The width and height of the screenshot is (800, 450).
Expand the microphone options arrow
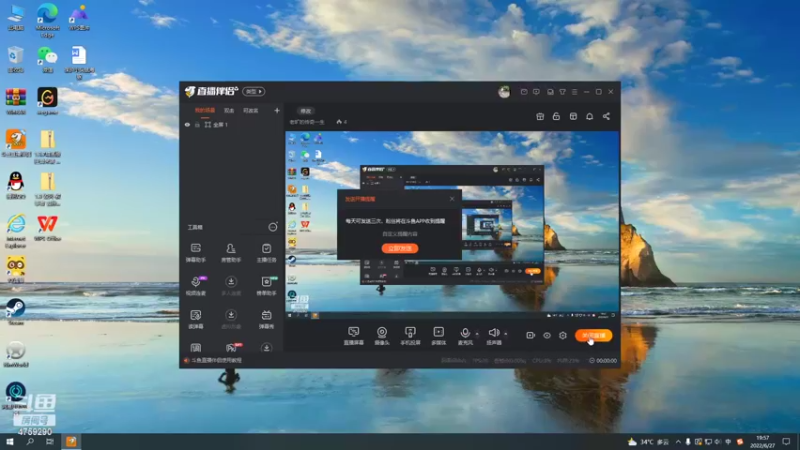tap(477, 334)
